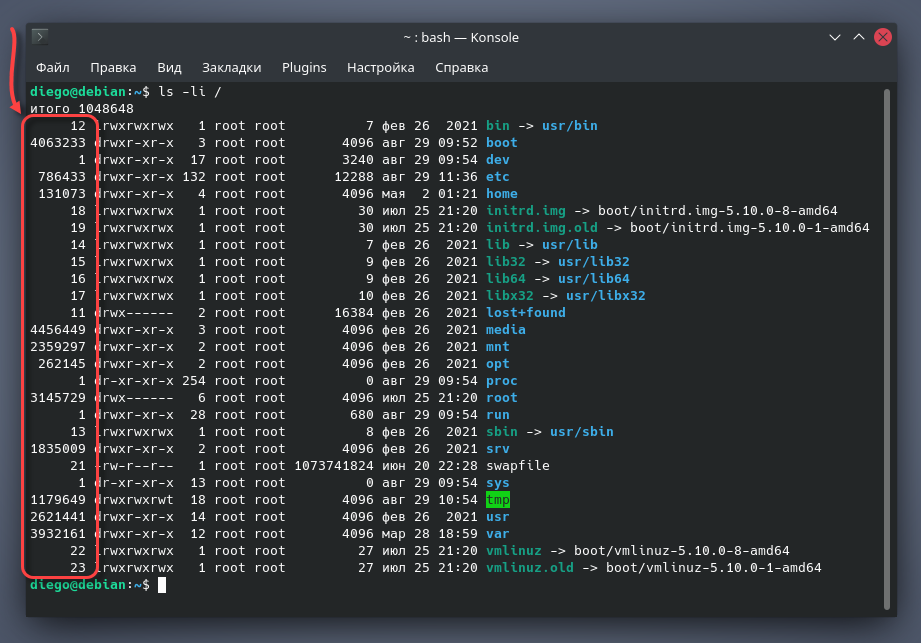Viewport: 921px width, 643px height.
Task: Open the Вид menu
Action: pos(169,68)
